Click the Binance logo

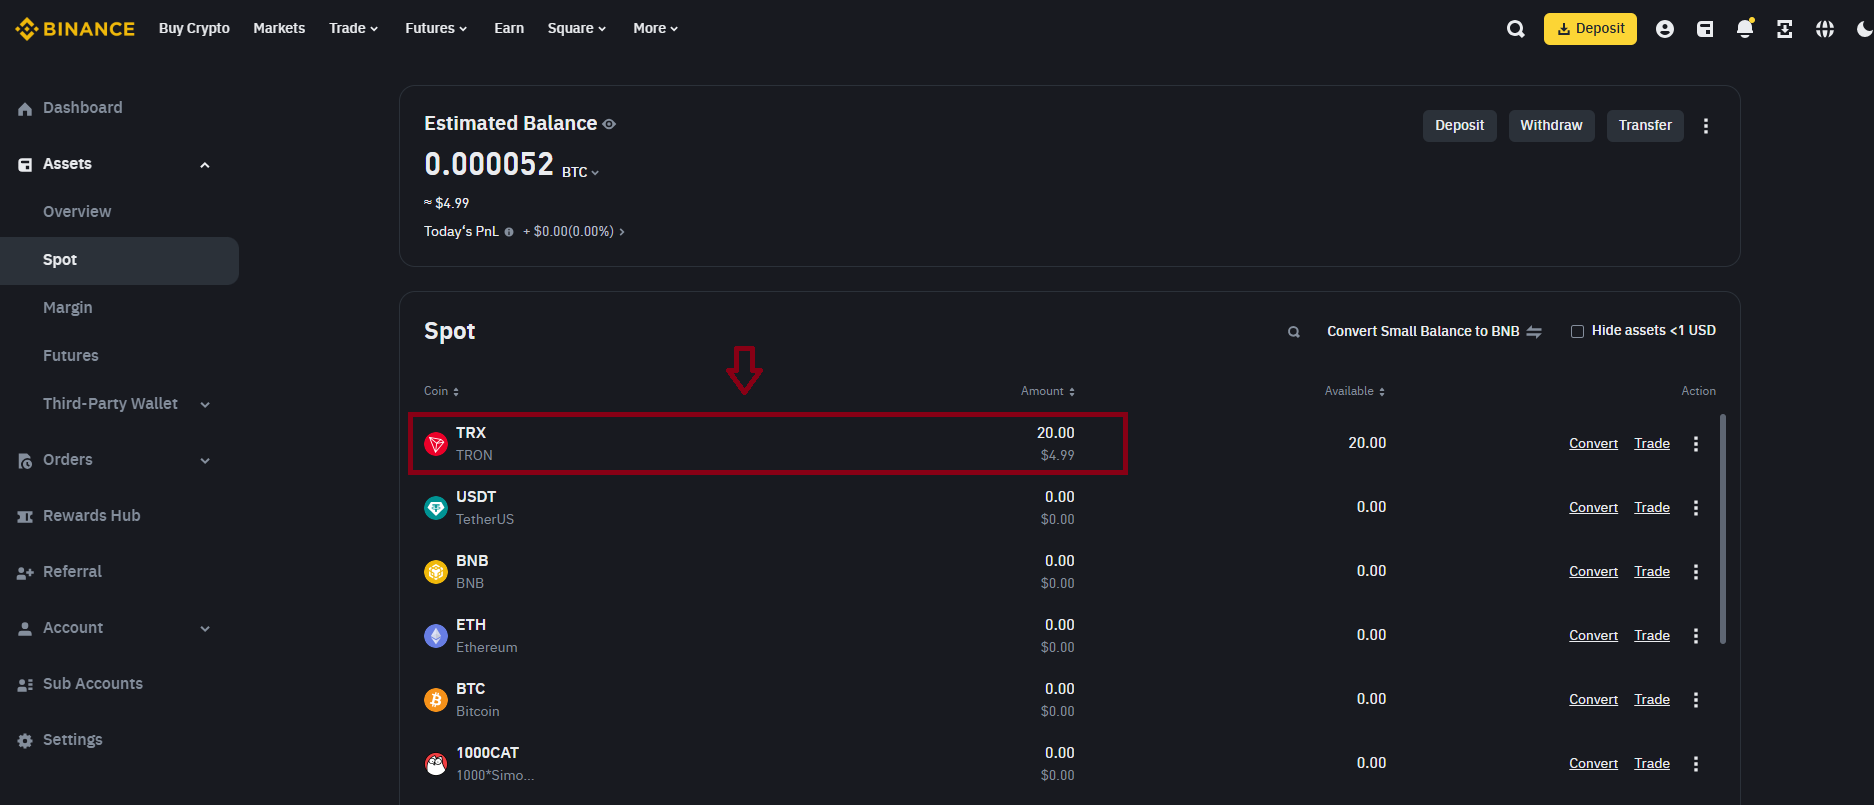(x=75, y=29)
